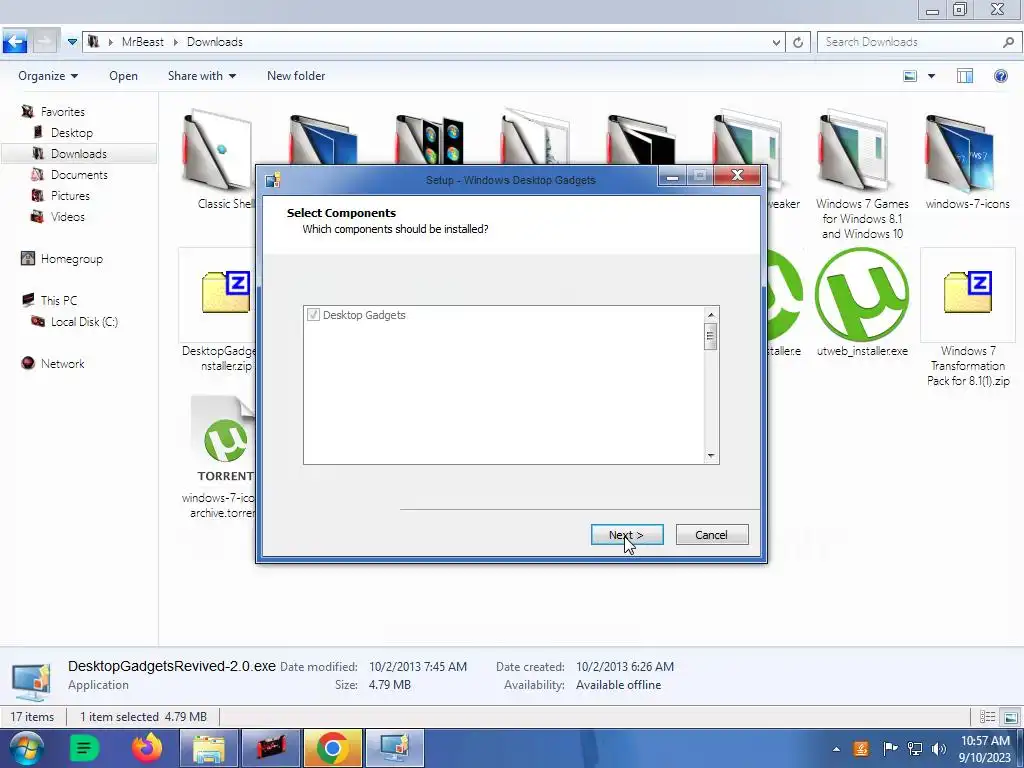1024x768 pixels.
Task: Create a New folder from toolbar
Action: pos(296,76)
